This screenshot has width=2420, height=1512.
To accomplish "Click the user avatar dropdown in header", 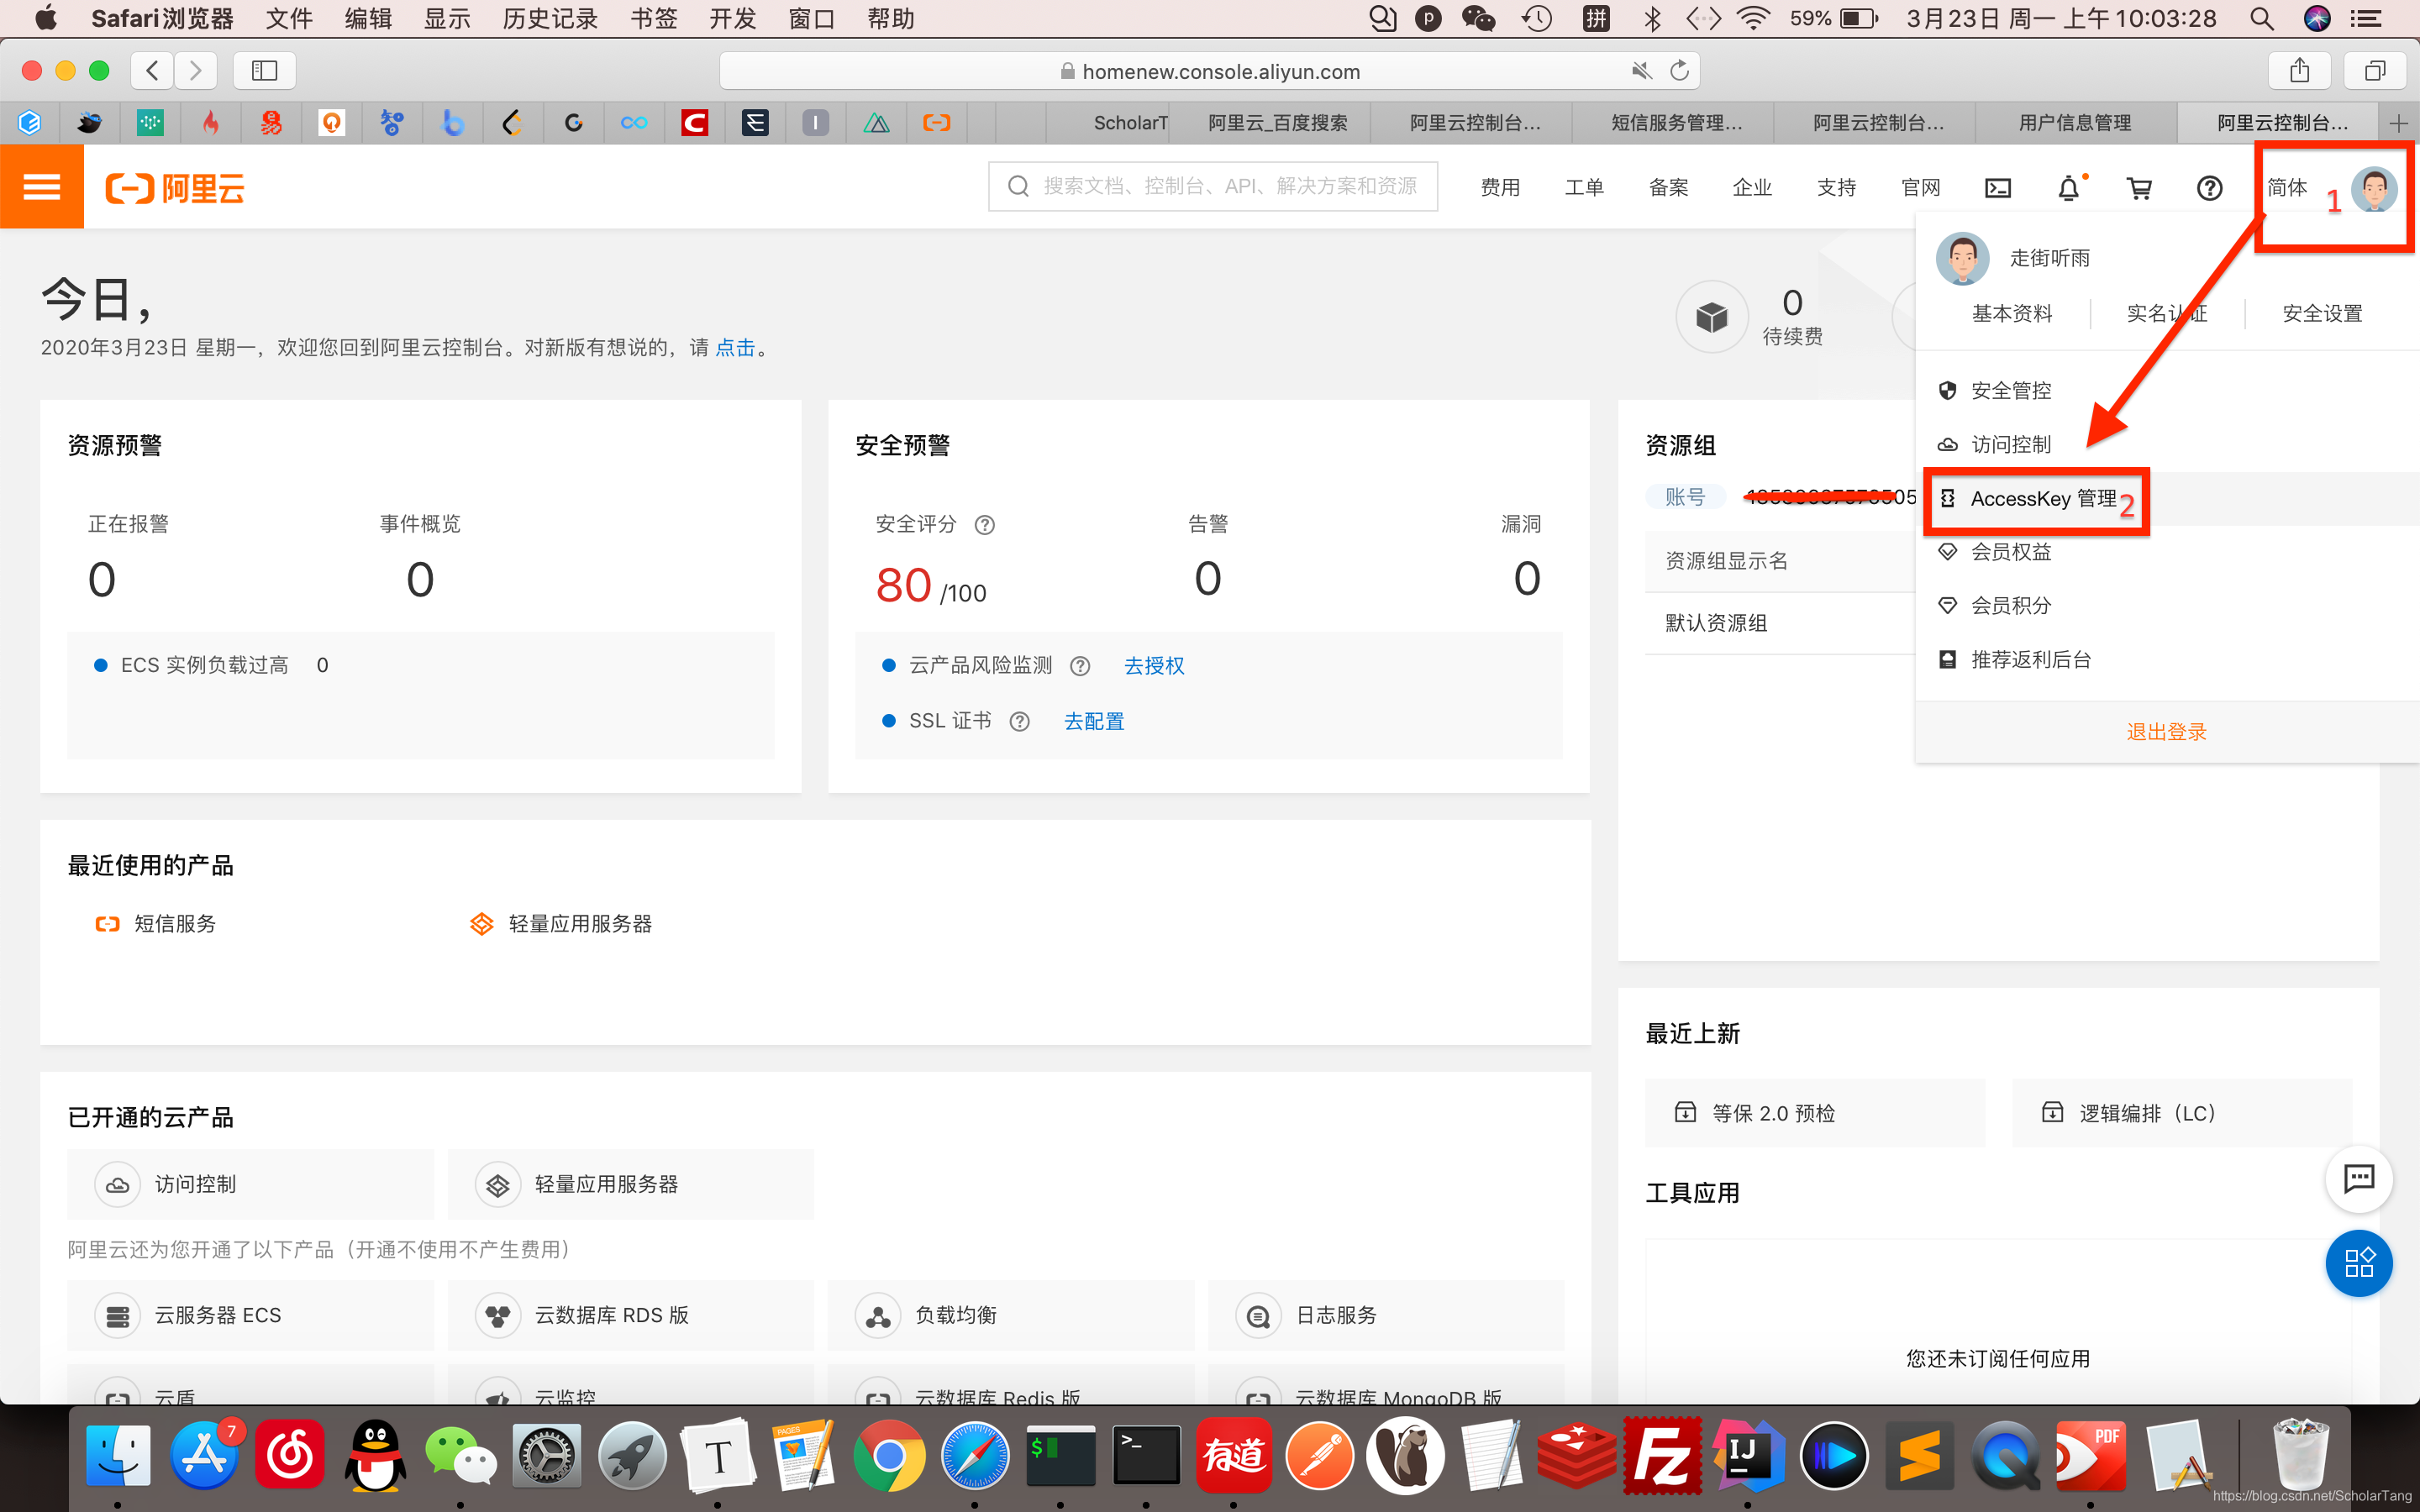I will (x=2373, y=188).
